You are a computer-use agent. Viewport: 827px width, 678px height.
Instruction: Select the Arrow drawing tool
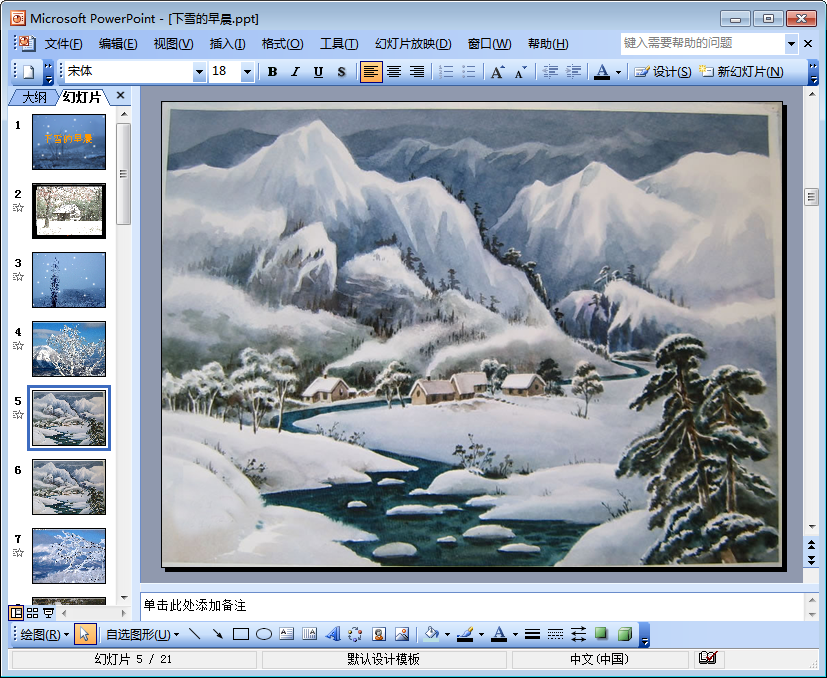[217, 634]
